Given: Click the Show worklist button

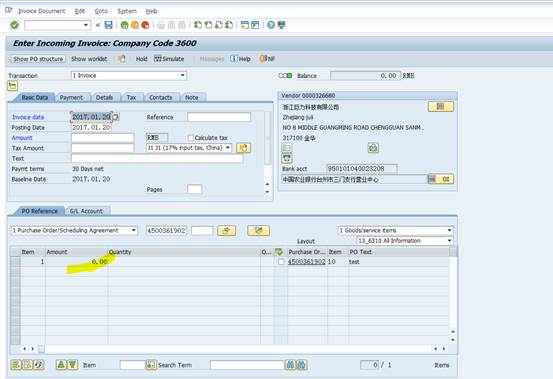Looking at the screenshot, I should click(x=89, y=59).
